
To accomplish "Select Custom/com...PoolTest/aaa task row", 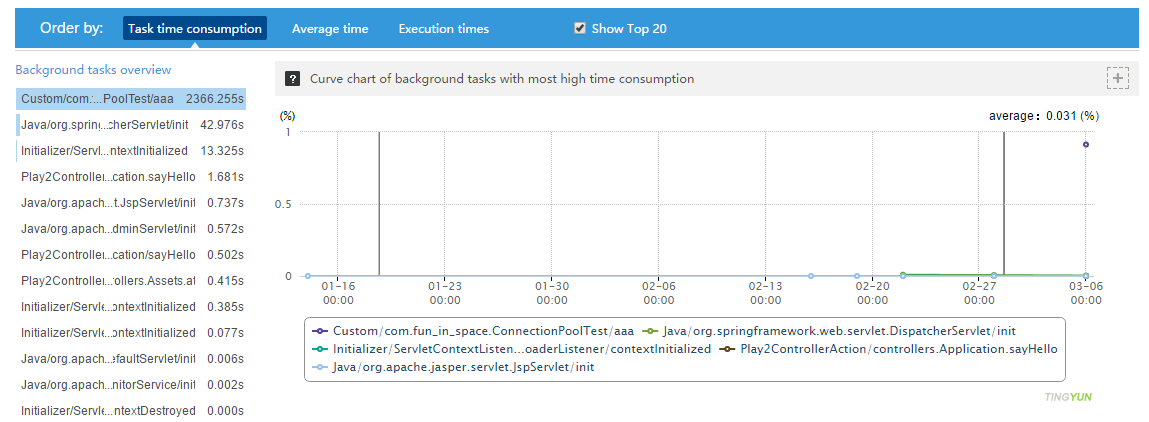I will (132, 99).
